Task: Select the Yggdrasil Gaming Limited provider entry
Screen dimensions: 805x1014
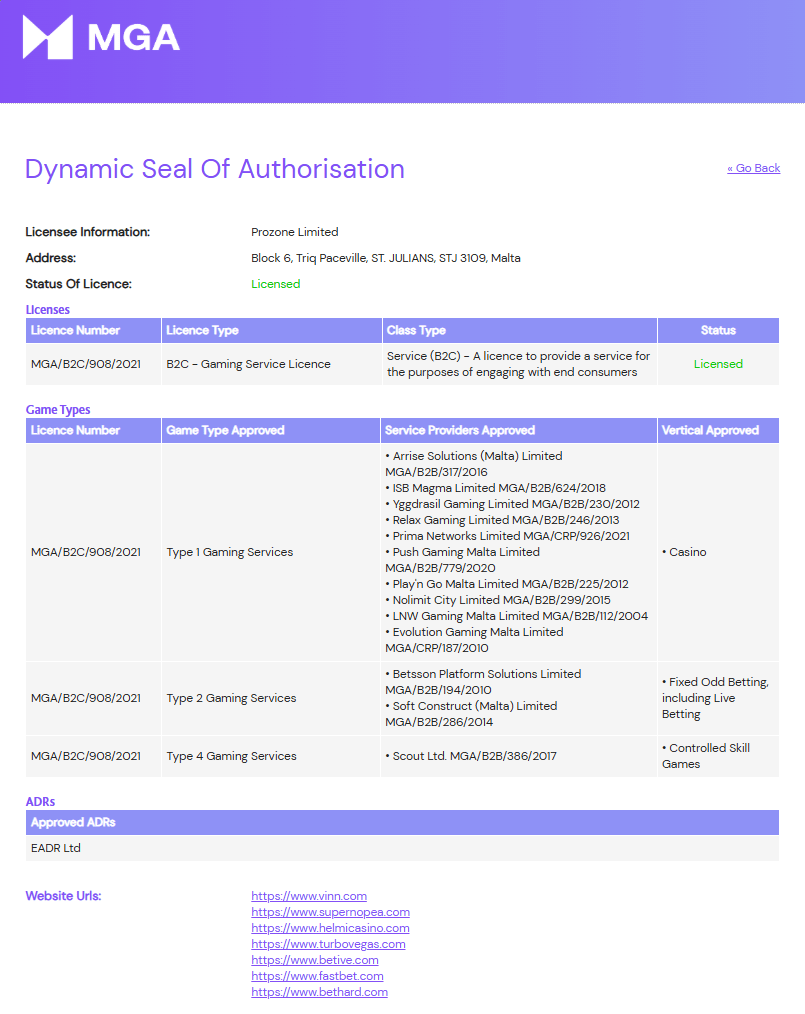Action: 513,504
